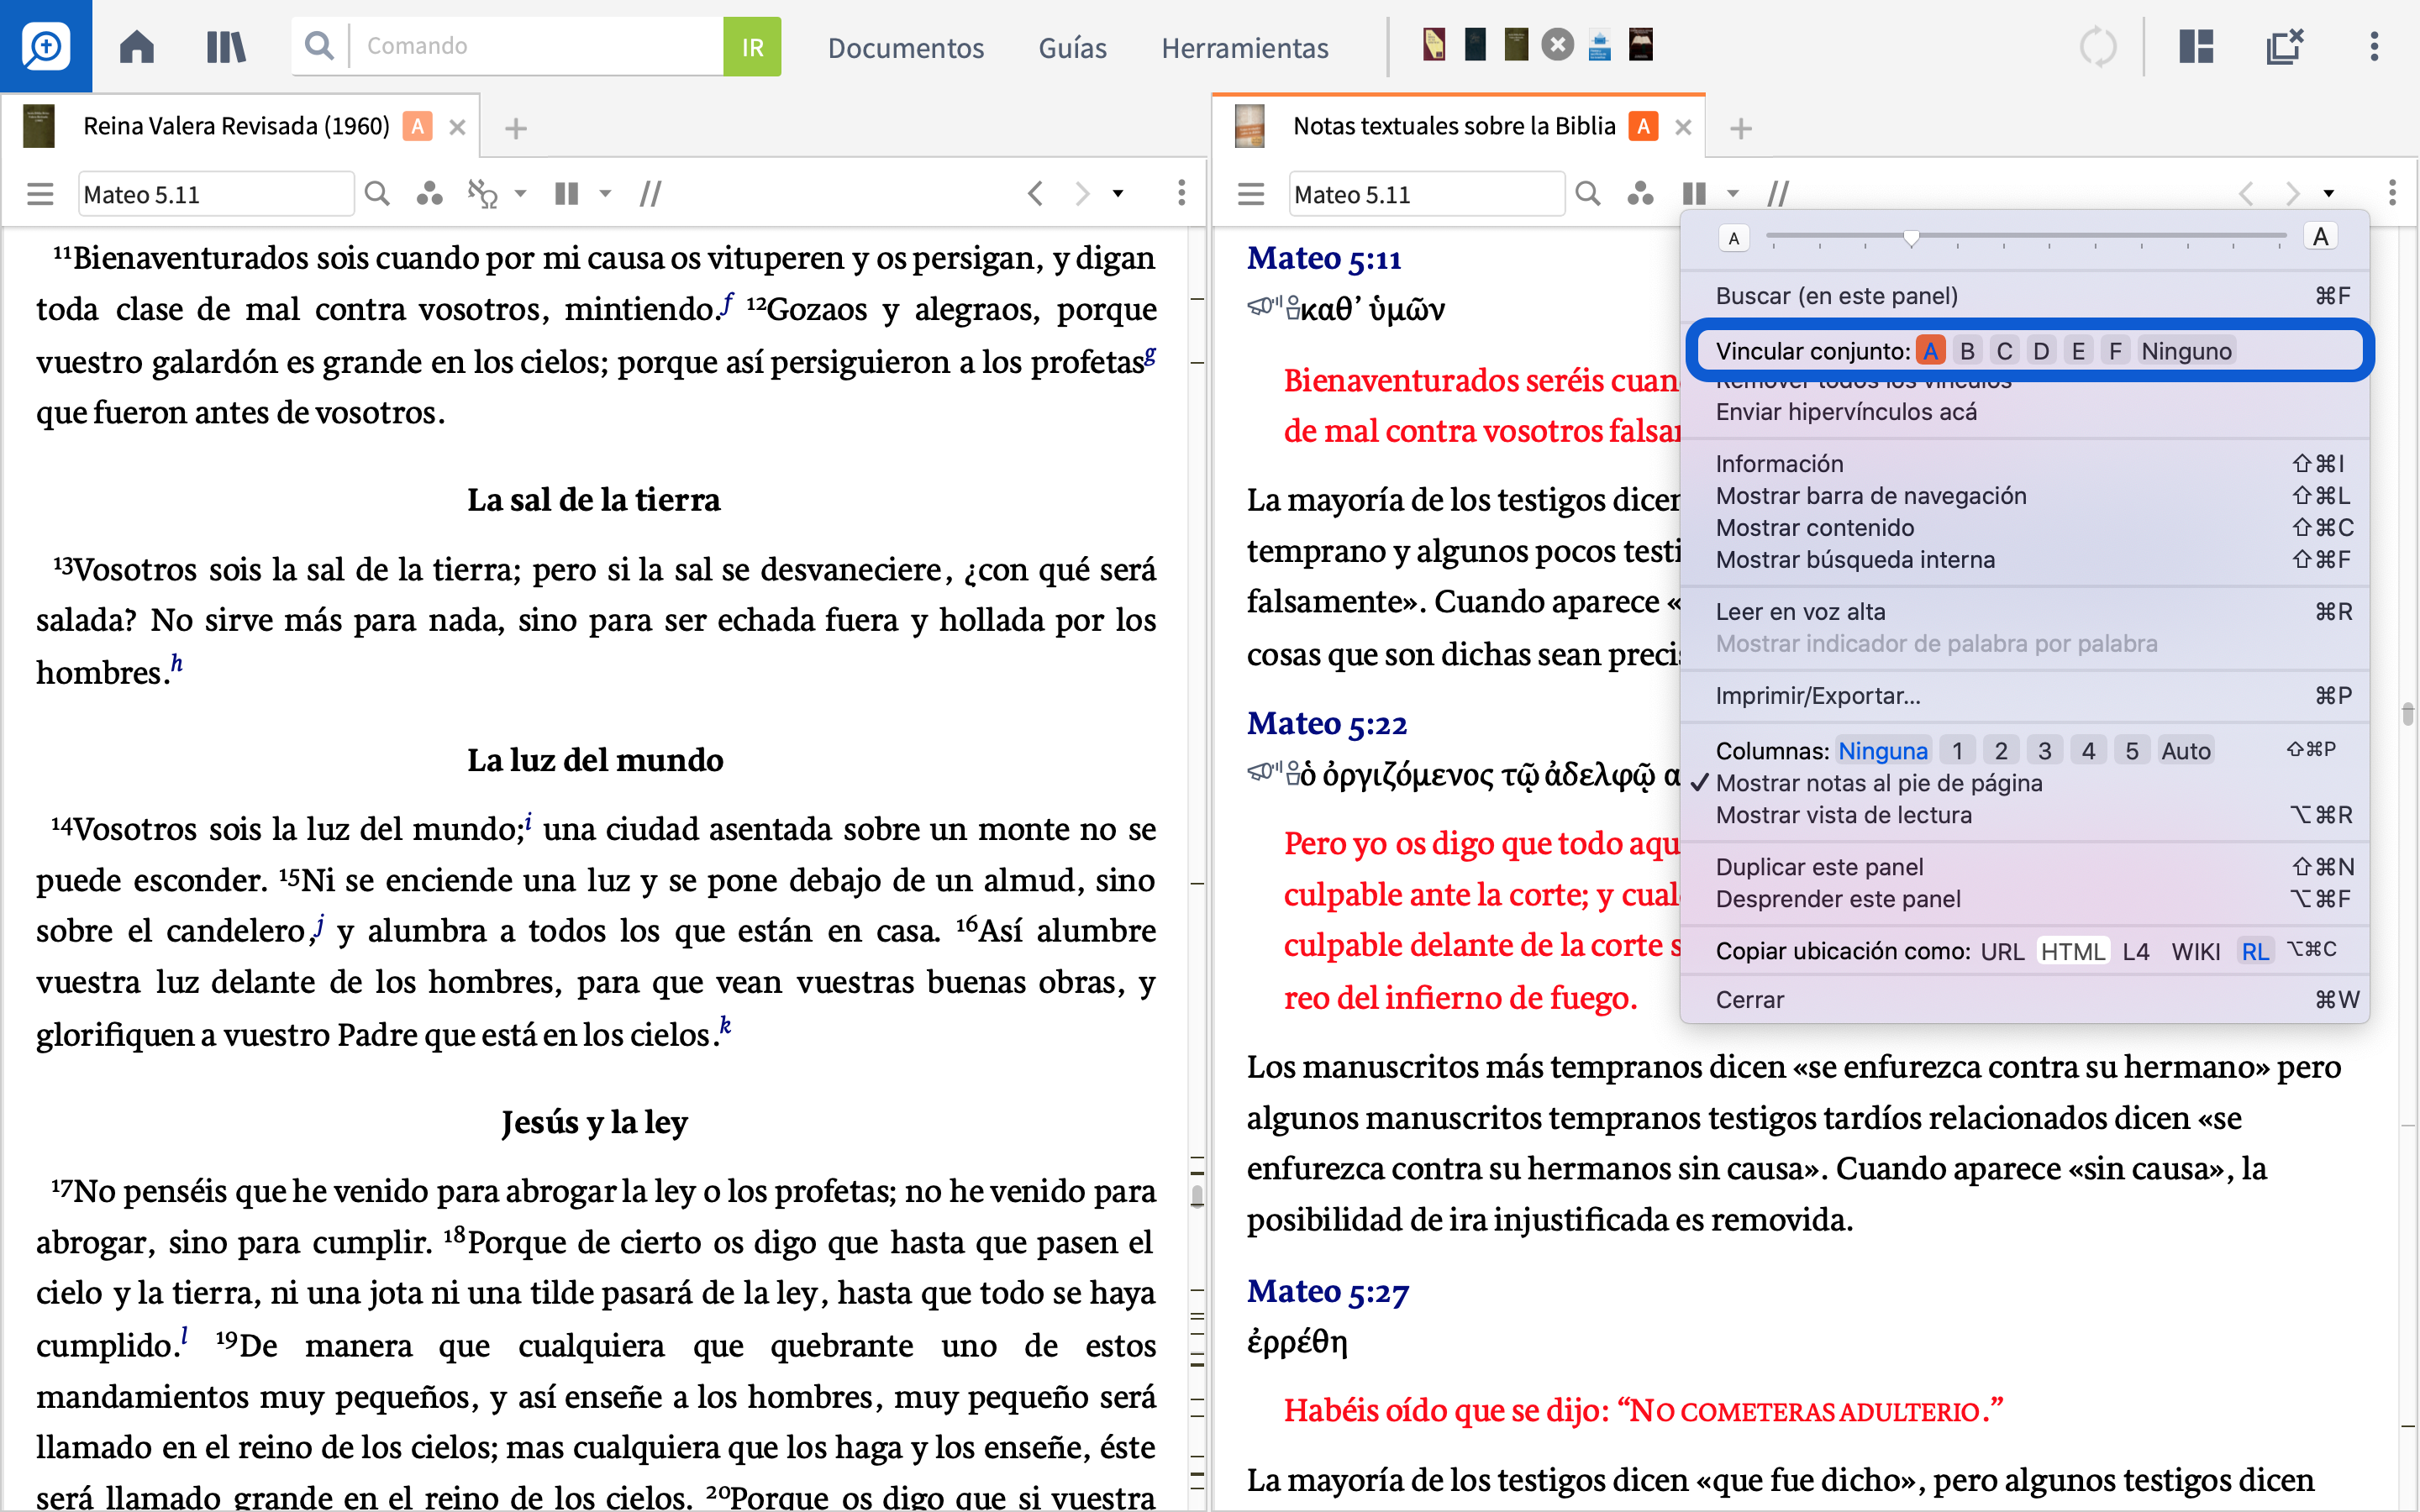Open Herramientas menu
This screenshot has width=2420, height=1512.
click(x=1244, y=47)
